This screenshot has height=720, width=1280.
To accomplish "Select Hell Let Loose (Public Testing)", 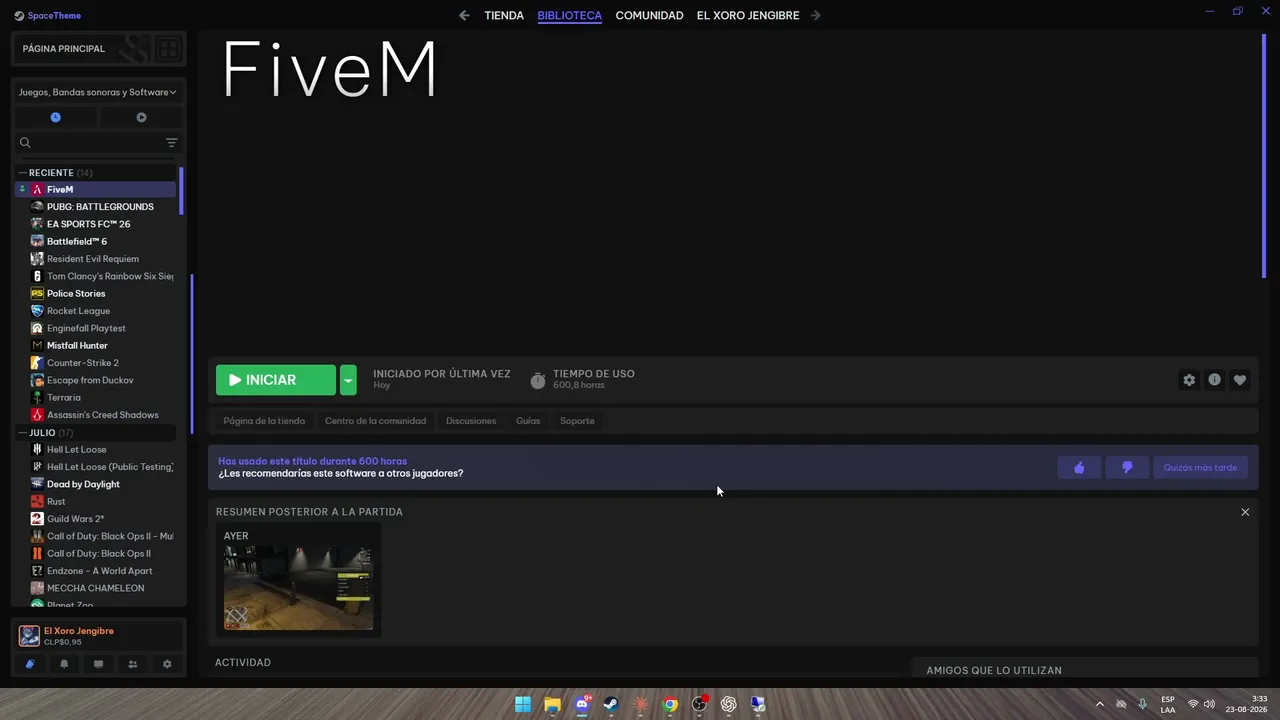I will pyautogui.click(x=110, y=466).
